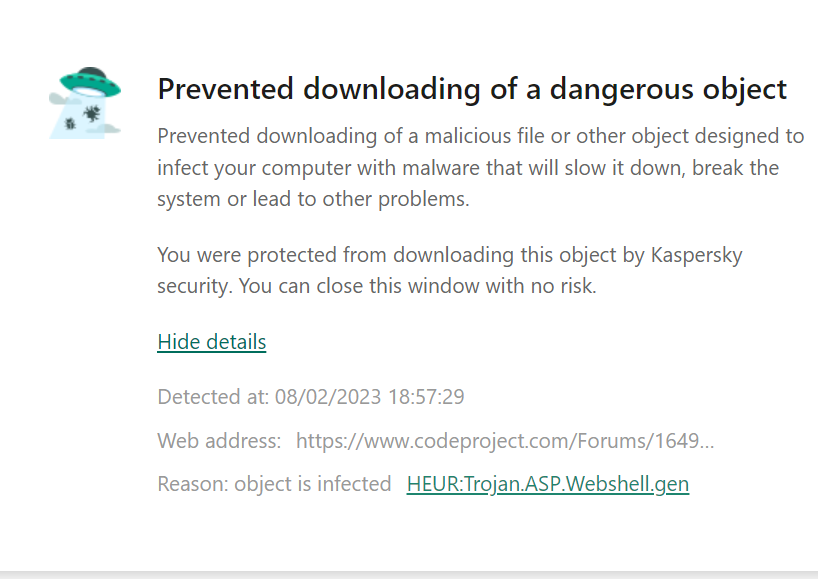
Task: Click the word Kaspersky in the message
Action: point(696,255)
